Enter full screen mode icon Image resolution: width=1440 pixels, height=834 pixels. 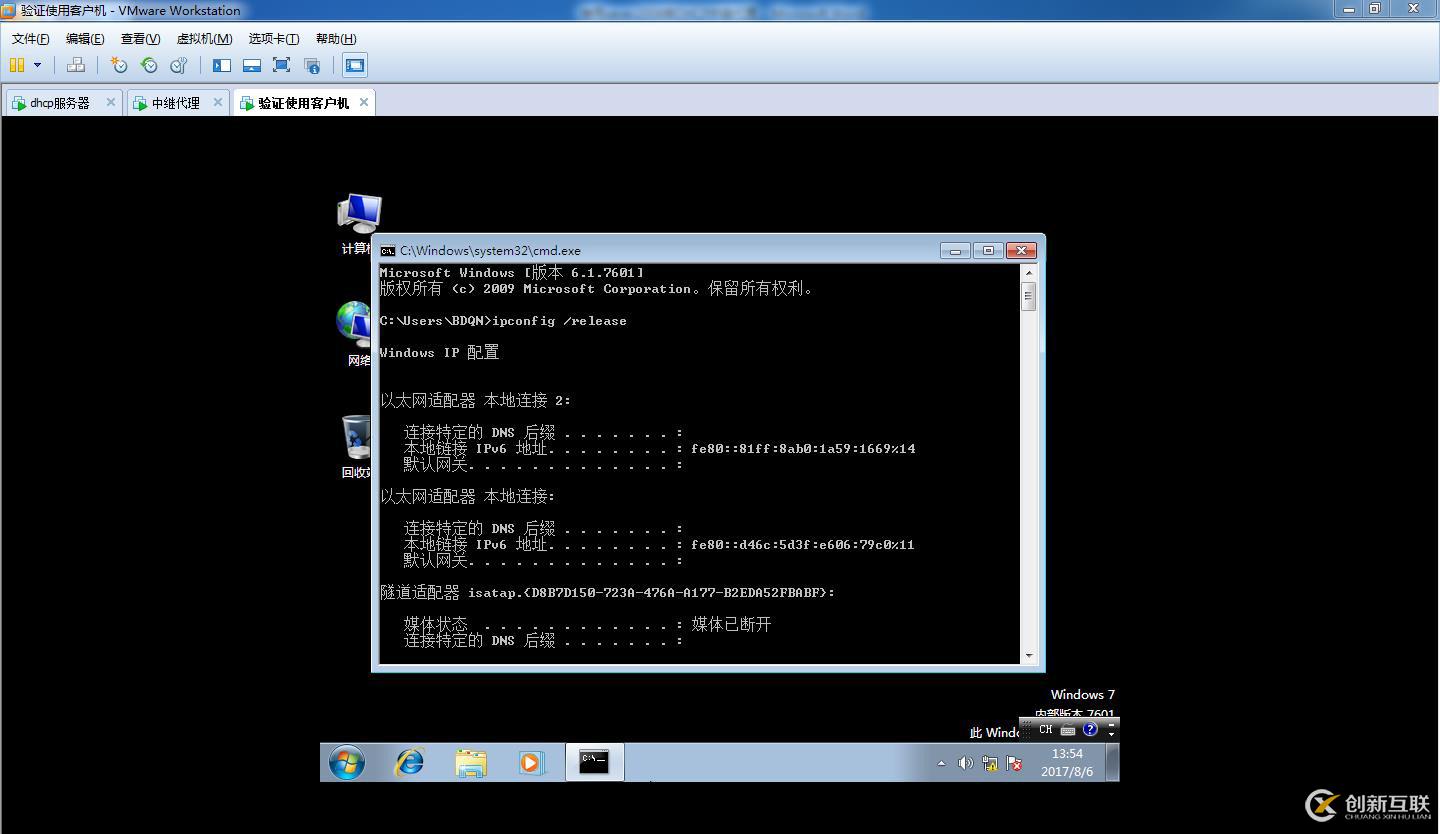point(282,65)
